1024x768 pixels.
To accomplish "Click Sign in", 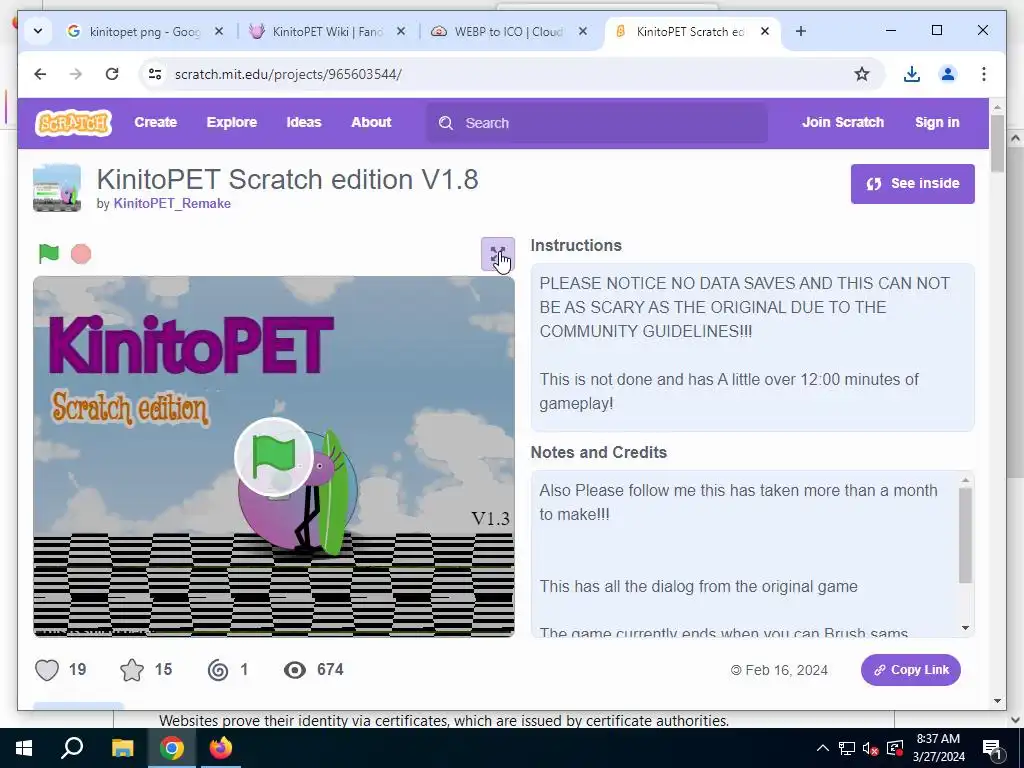I will click(x=937, y=122).
